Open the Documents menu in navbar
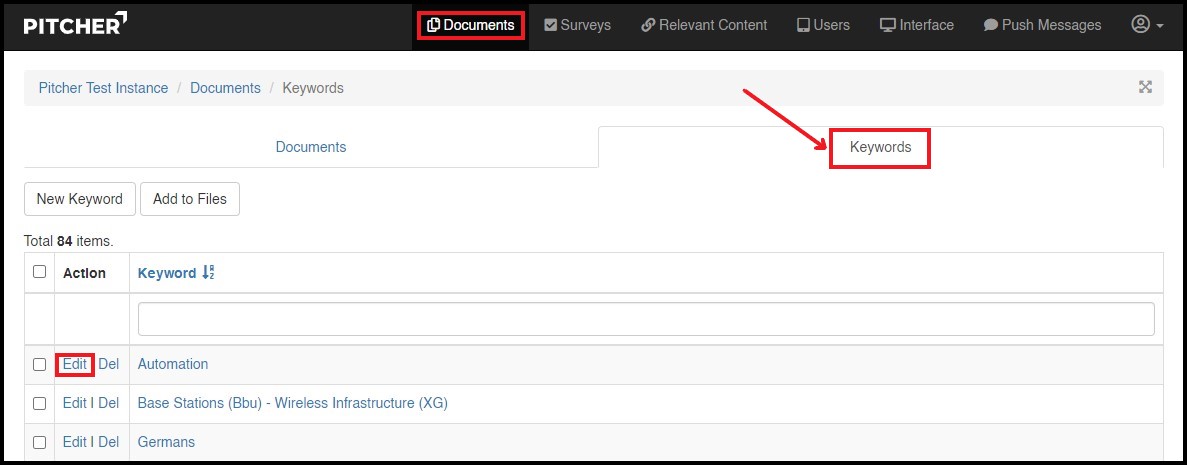Screen dimensions: 1187x465 click(470, 25)
